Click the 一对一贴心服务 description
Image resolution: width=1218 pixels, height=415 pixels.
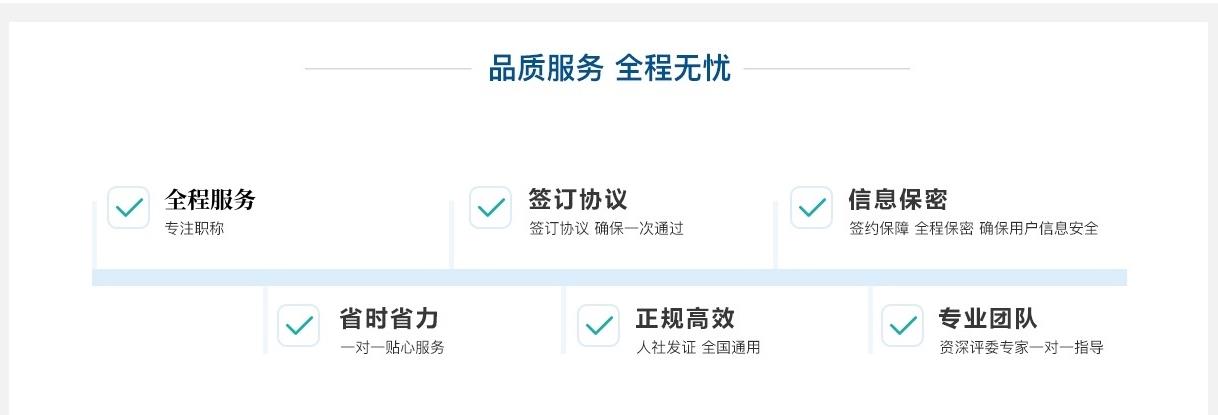coord(392,348)
